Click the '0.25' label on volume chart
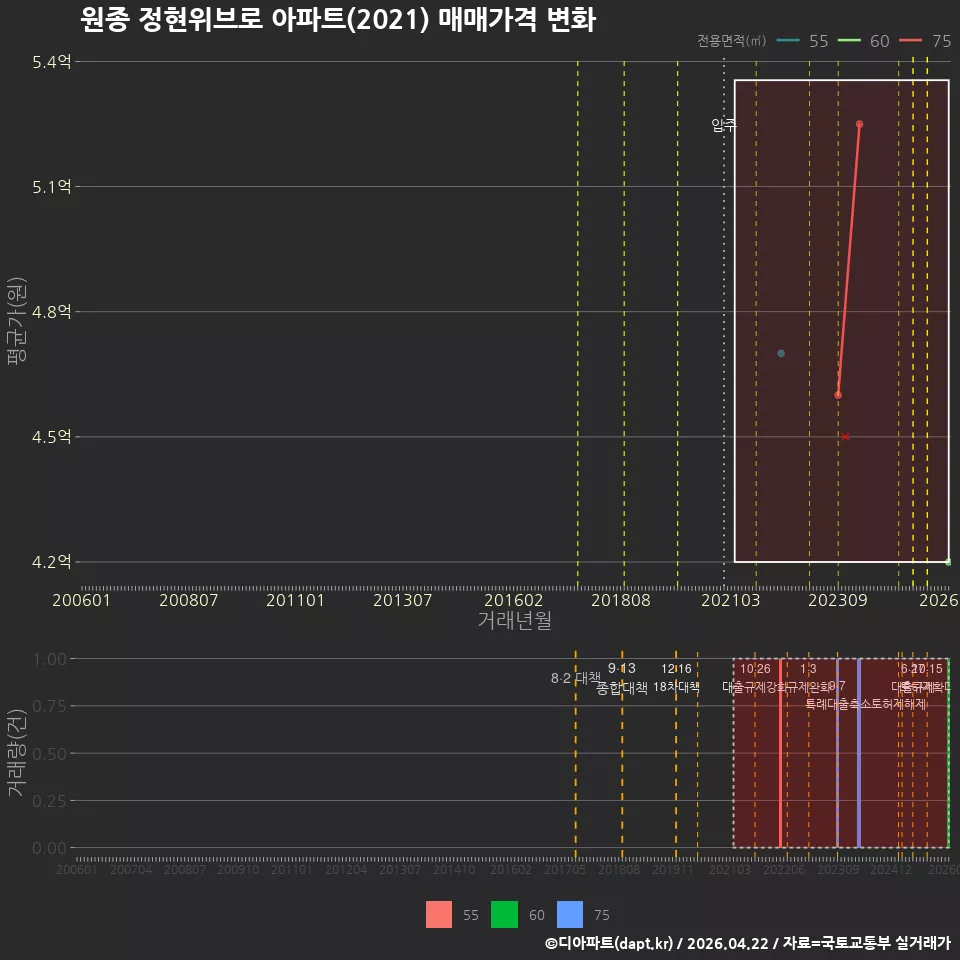 pyautogui.click(x=49, y=801)
